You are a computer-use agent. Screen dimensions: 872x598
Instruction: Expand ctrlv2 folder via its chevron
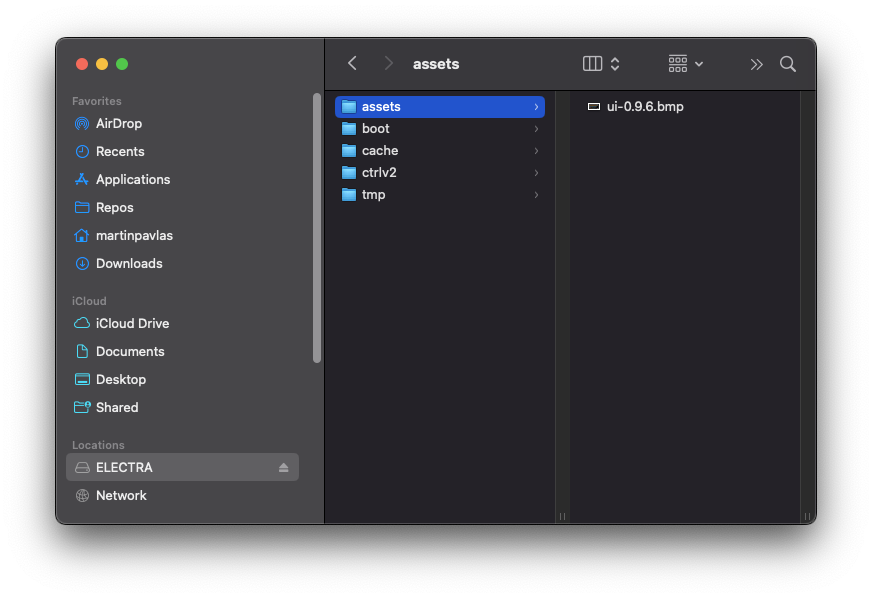point(536,173)
